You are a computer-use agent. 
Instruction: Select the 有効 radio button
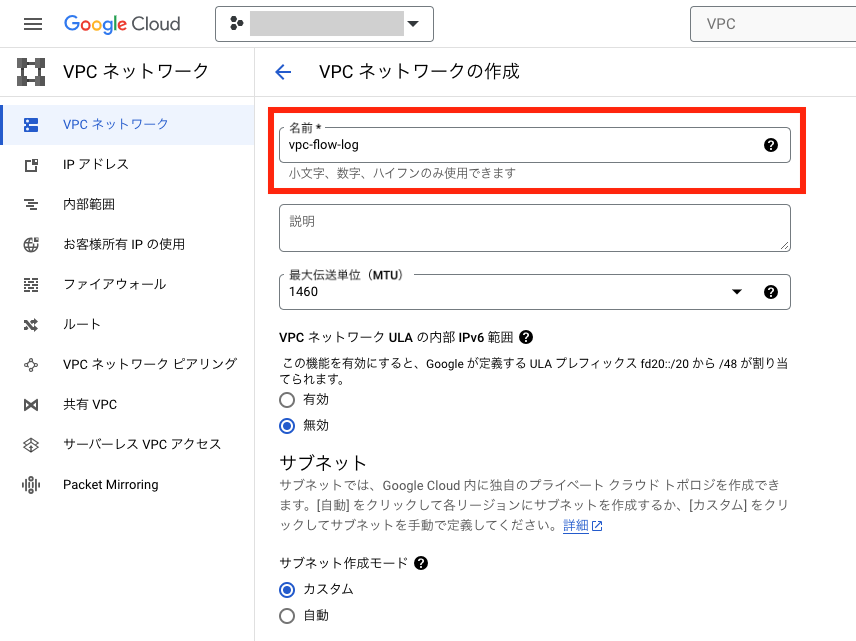pyautogui.click(x=287, y=400)
